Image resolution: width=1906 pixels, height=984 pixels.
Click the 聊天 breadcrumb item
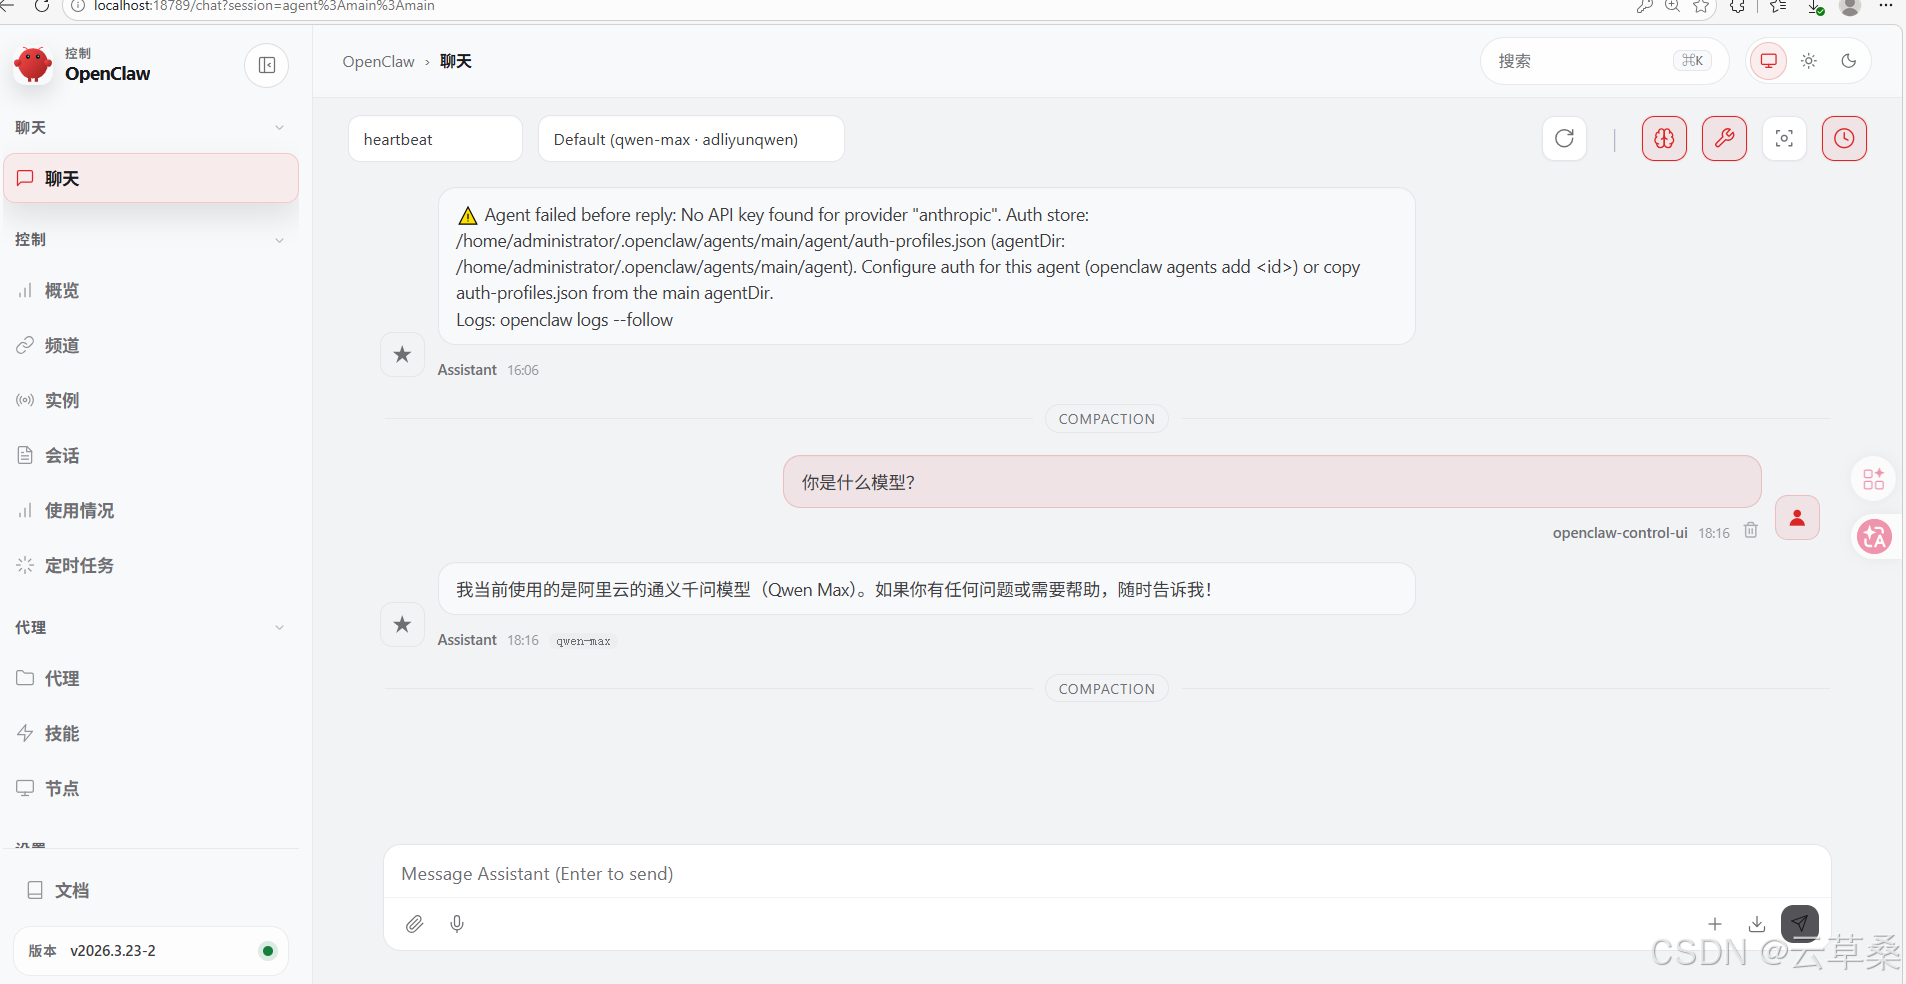(456, 61)
